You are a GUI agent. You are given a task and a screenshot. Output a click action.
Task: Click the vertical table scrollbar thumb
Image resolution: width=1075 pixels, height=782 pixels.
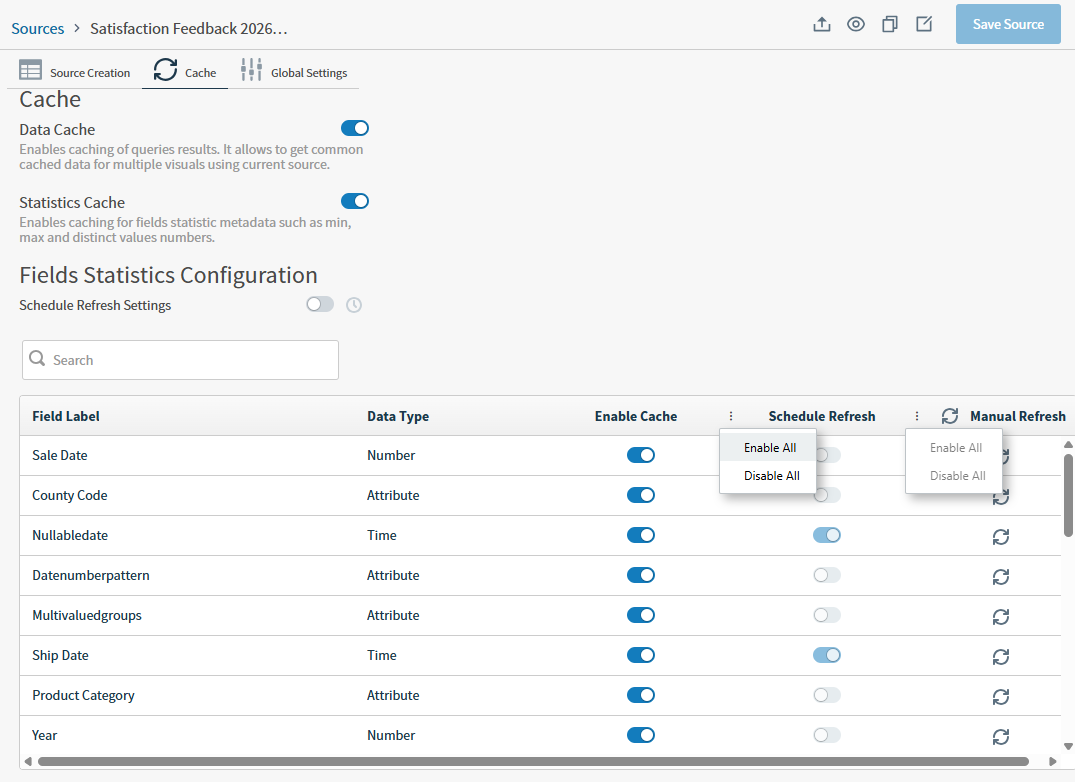[x=1068, y=495]
